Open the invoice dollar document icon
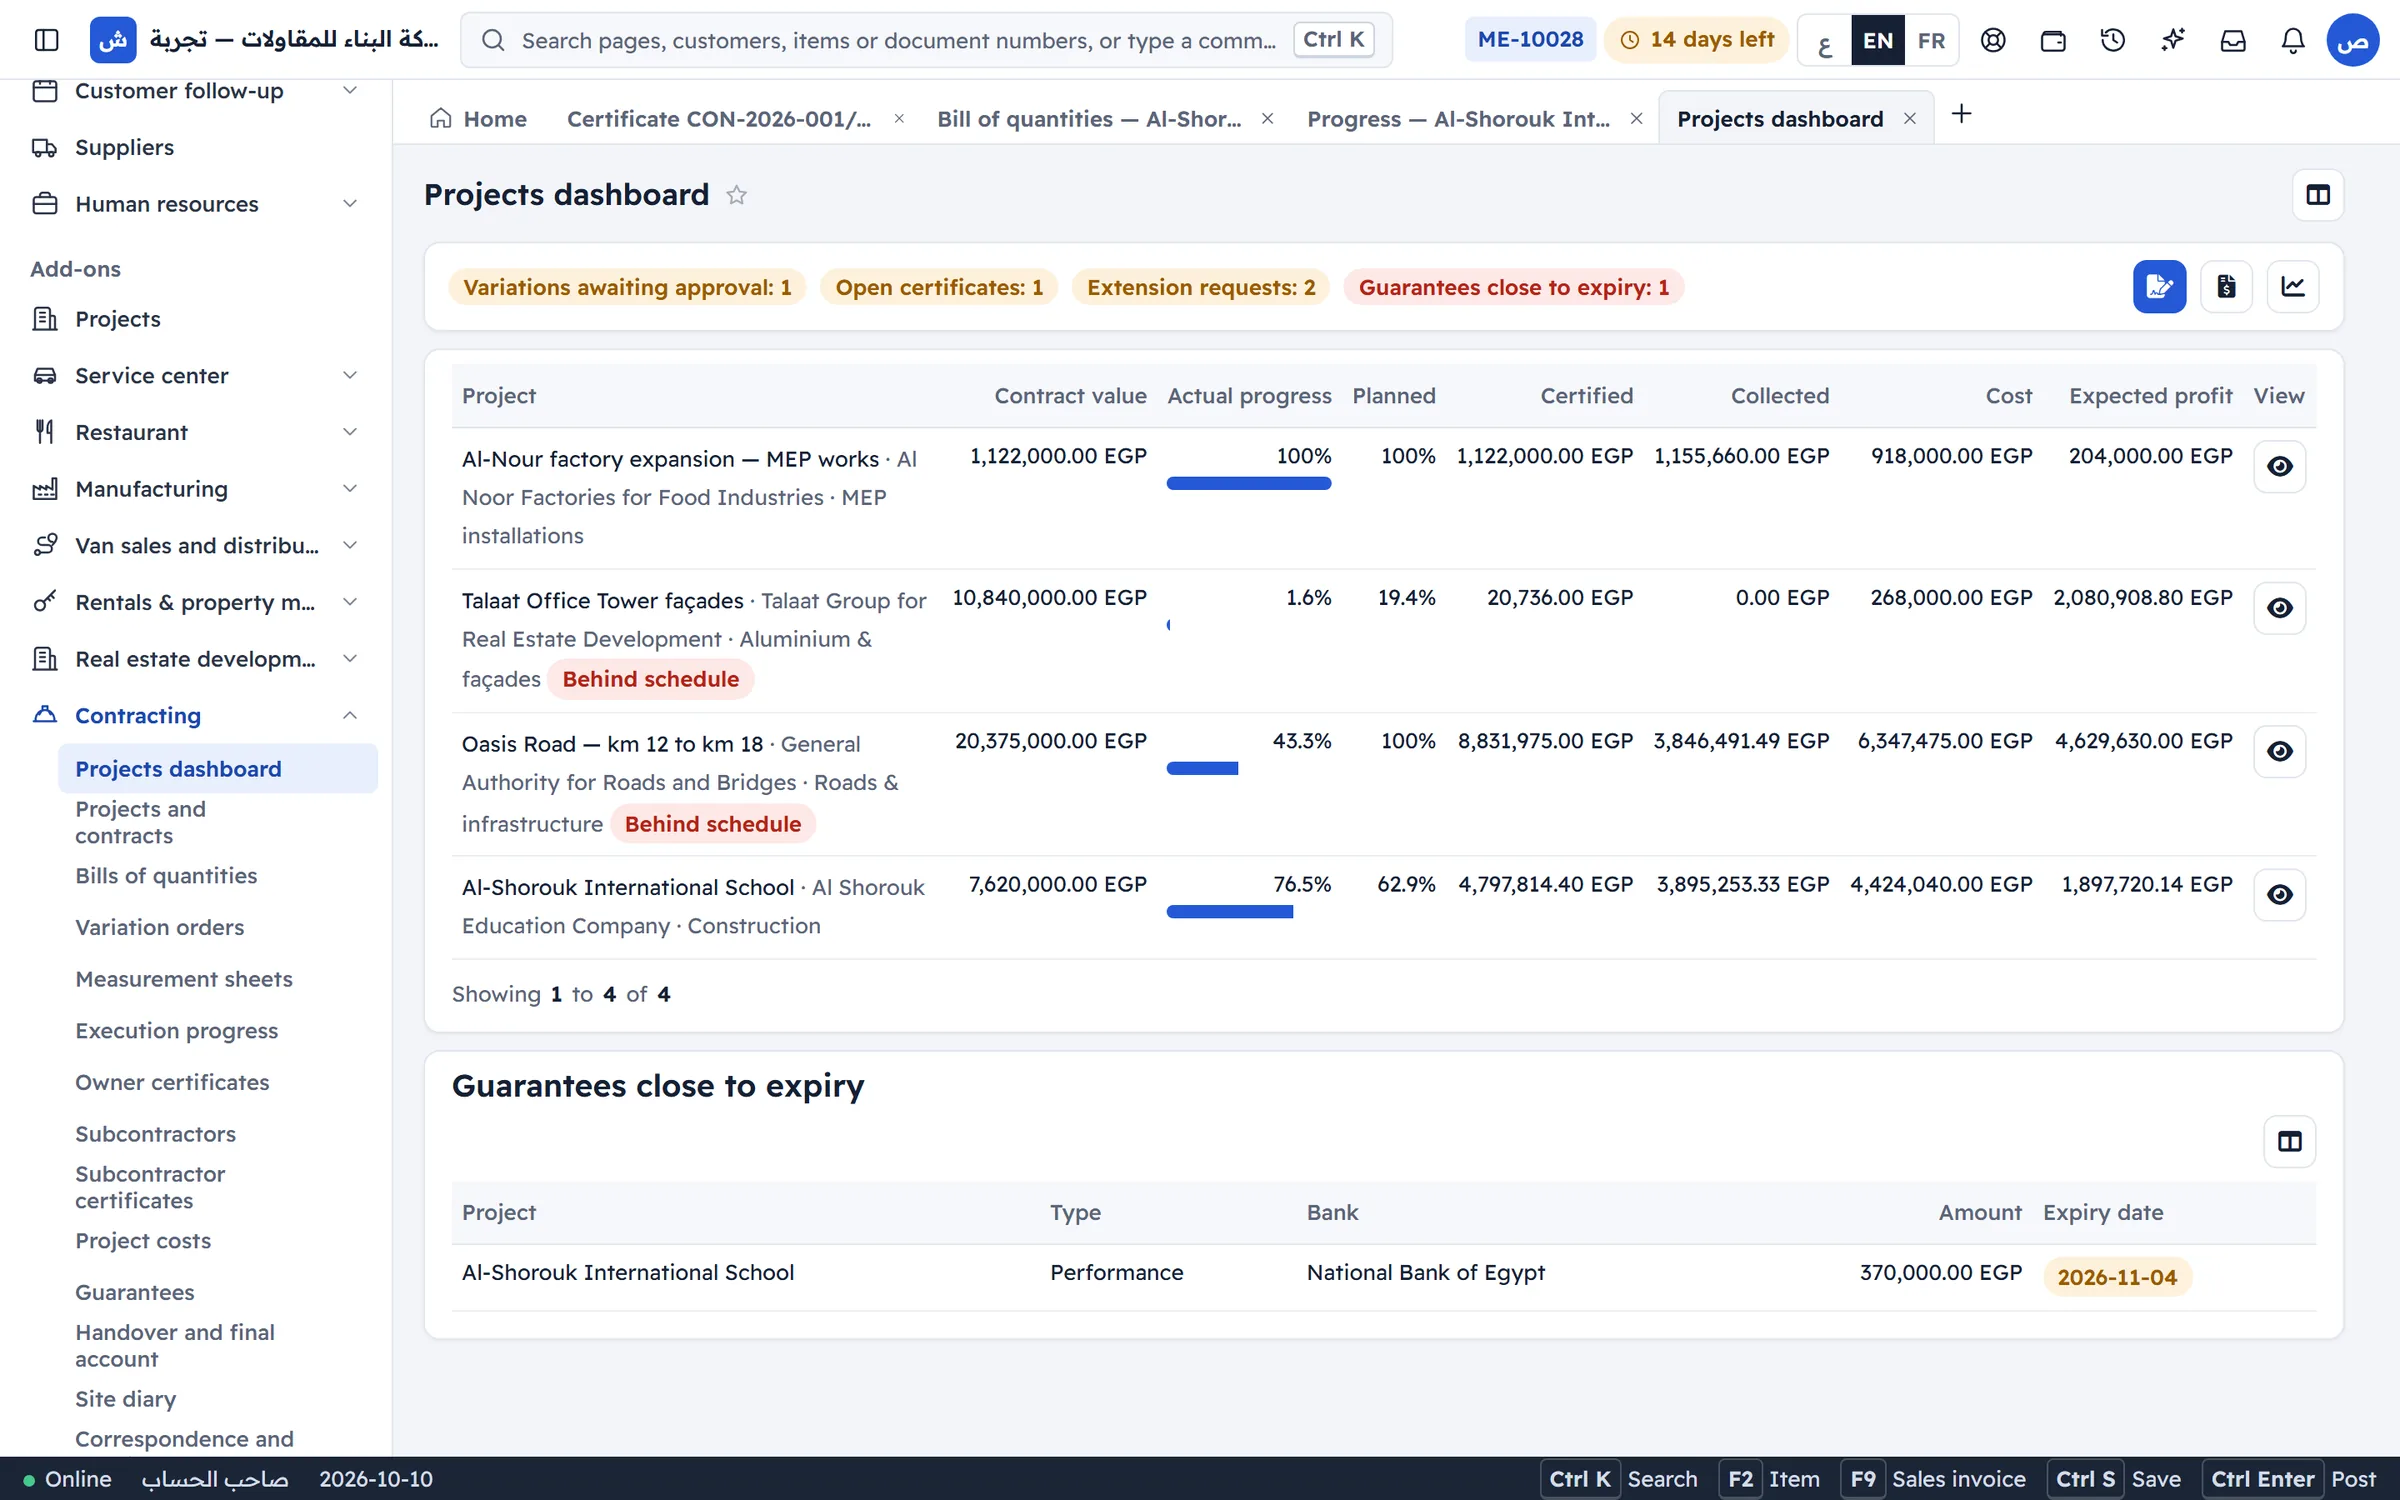The height and width of the screenshot is (1500, 2400). coord(2226,287)
